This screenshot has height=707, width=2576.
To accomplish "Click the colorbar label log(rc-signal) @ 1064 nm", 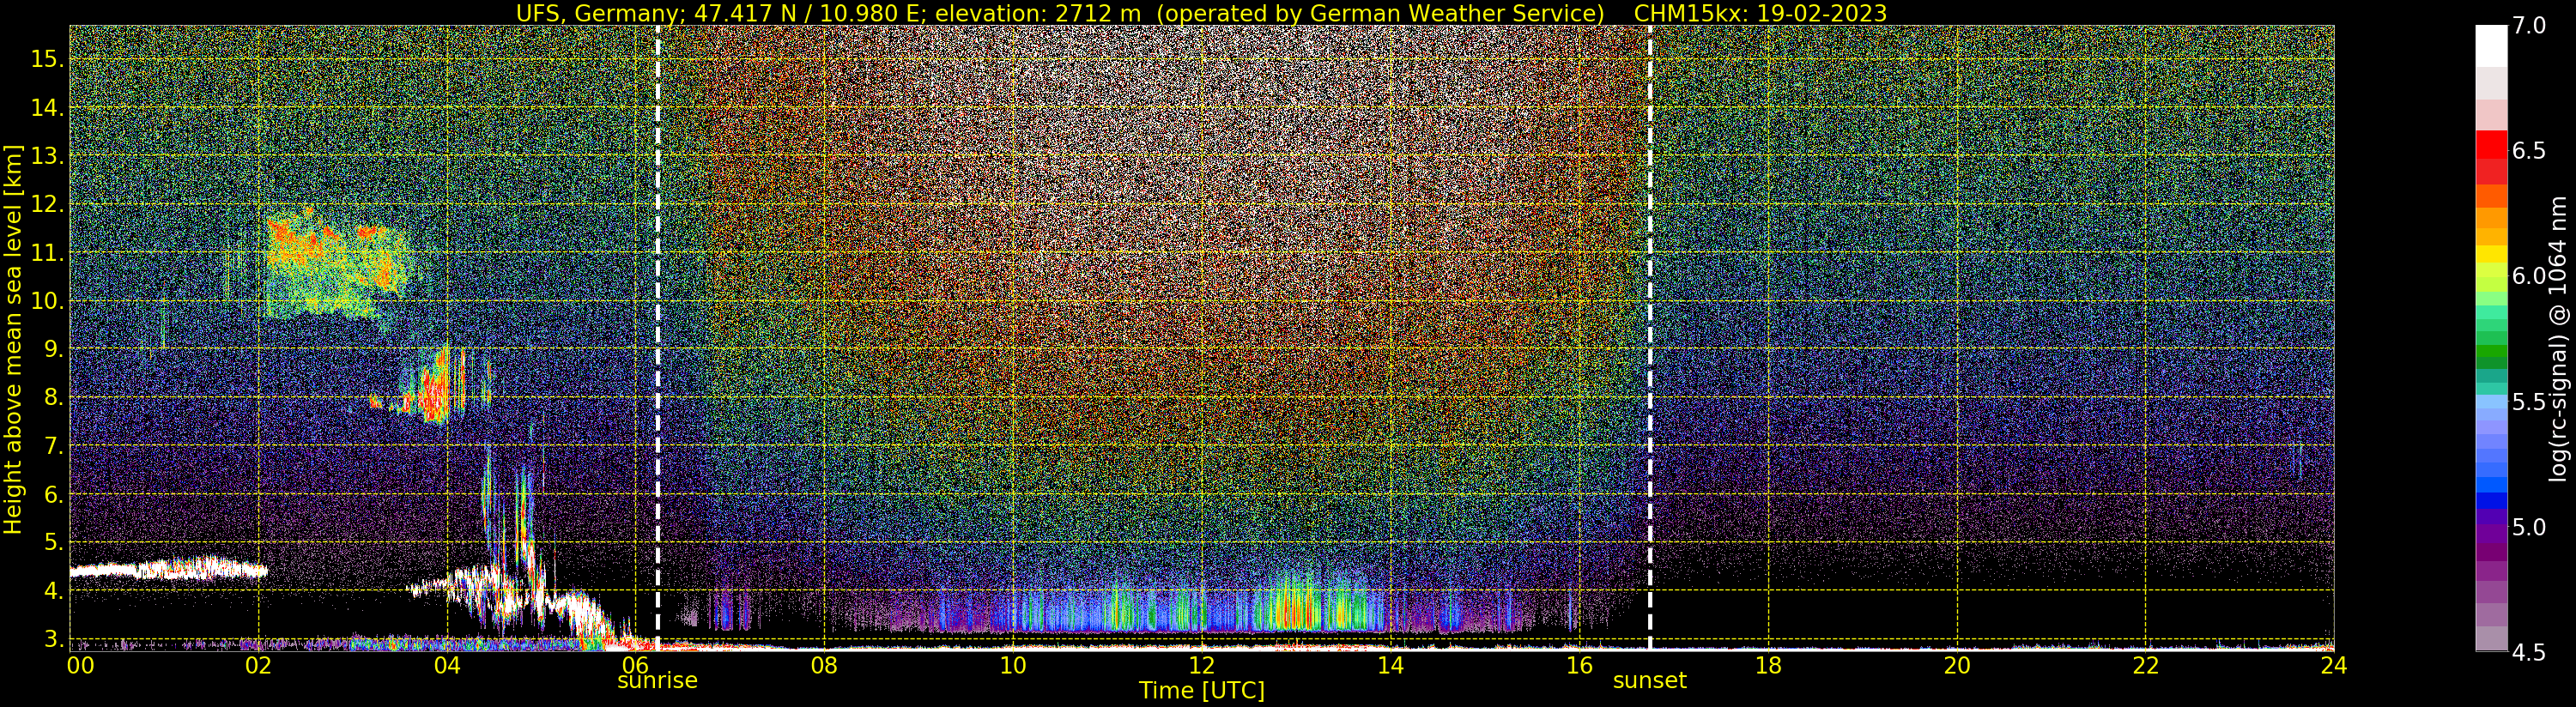I will (2559, 339).
